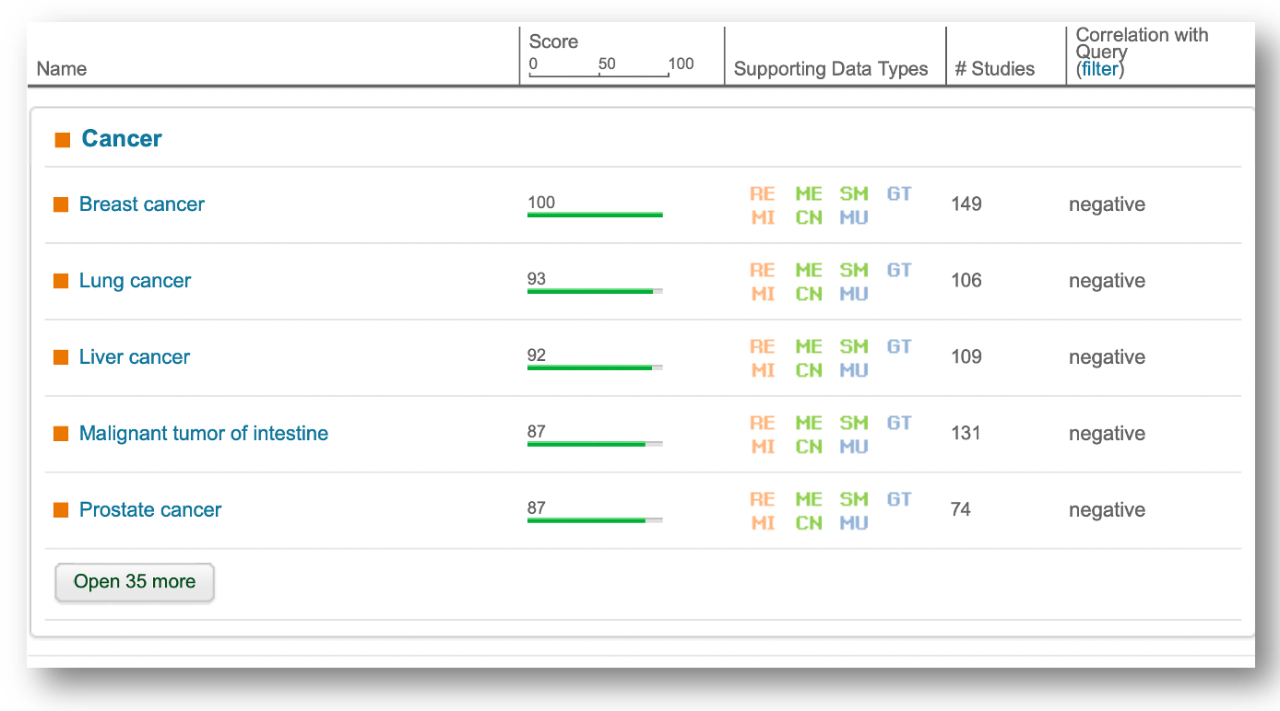Click the GT icon for Lung cancer
This screenshot has height=711, width=1280.
tap(898, 270)
